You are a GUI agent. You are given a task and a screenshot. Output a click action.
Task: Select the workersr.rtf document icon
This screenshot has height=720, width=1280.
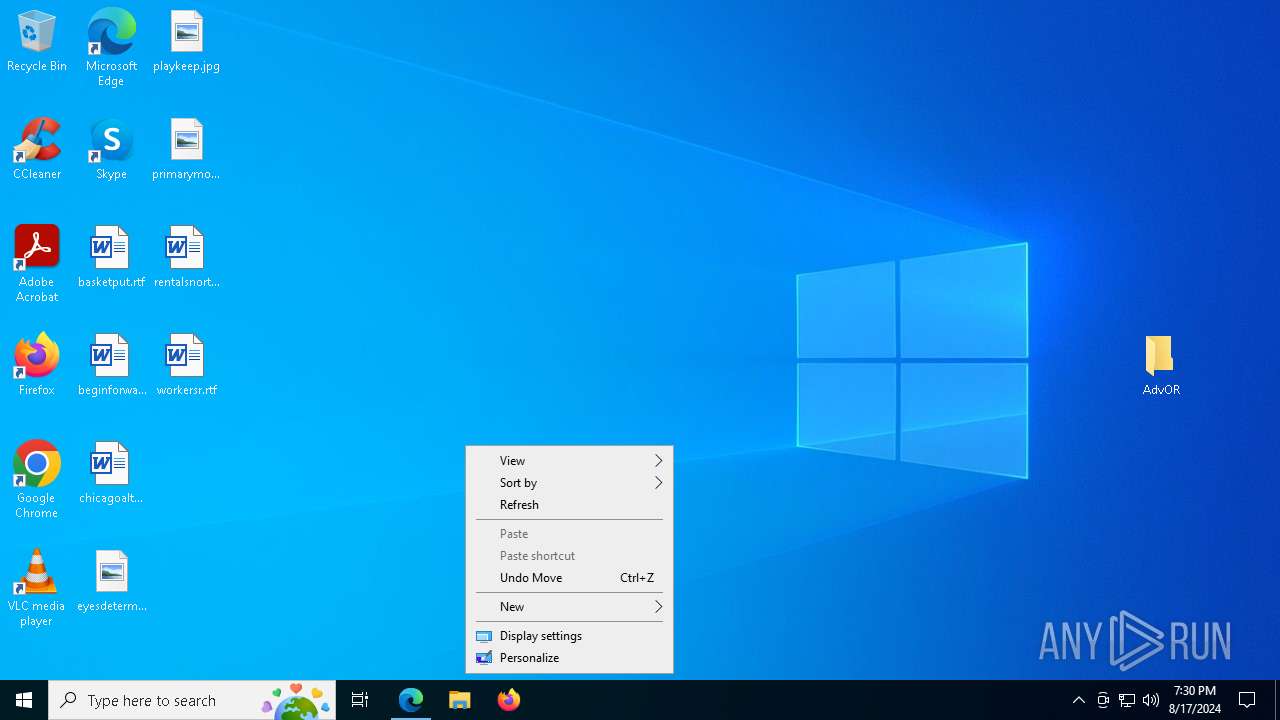[x=186, y=366]
